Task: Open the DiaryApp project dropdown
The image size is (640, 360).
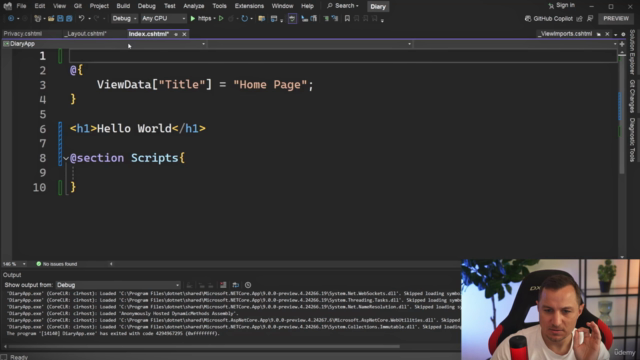Action: (104, 44)
